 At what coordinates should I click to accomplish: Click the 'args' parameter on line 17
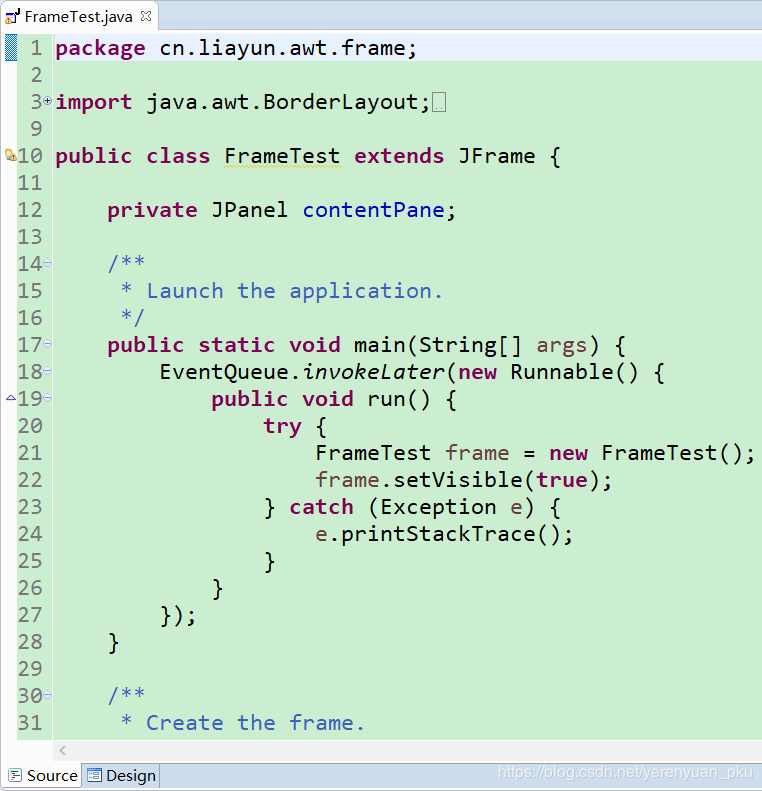point(562,346)
